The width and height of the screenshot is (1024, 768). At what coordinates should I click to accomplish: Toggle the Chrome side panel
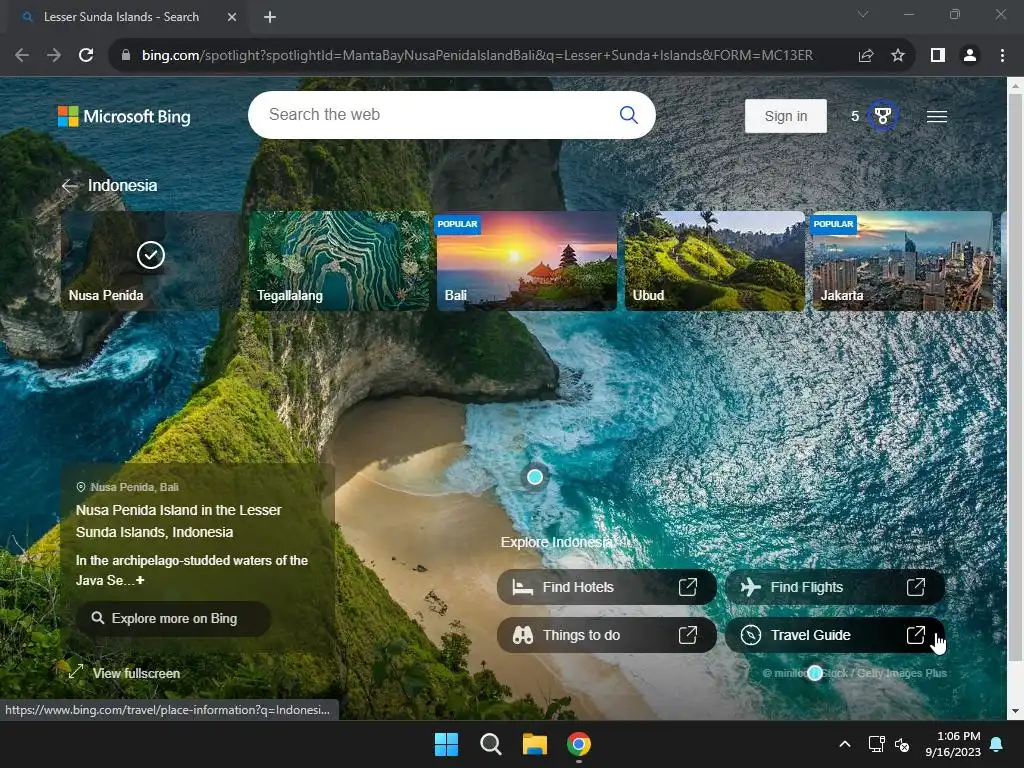click(x=938, y=56)
